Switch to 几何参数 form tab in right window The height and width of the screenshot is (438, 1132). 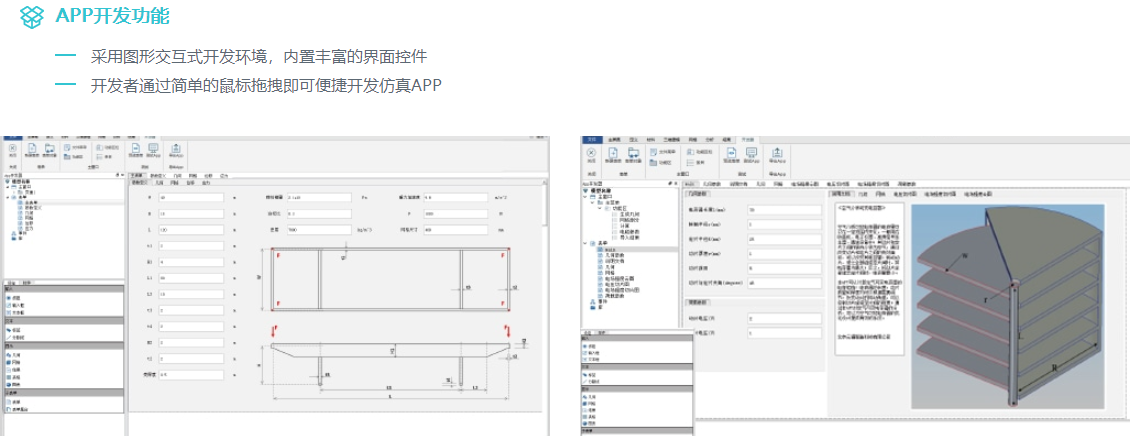pyautogui.click(x=711, y=184)
